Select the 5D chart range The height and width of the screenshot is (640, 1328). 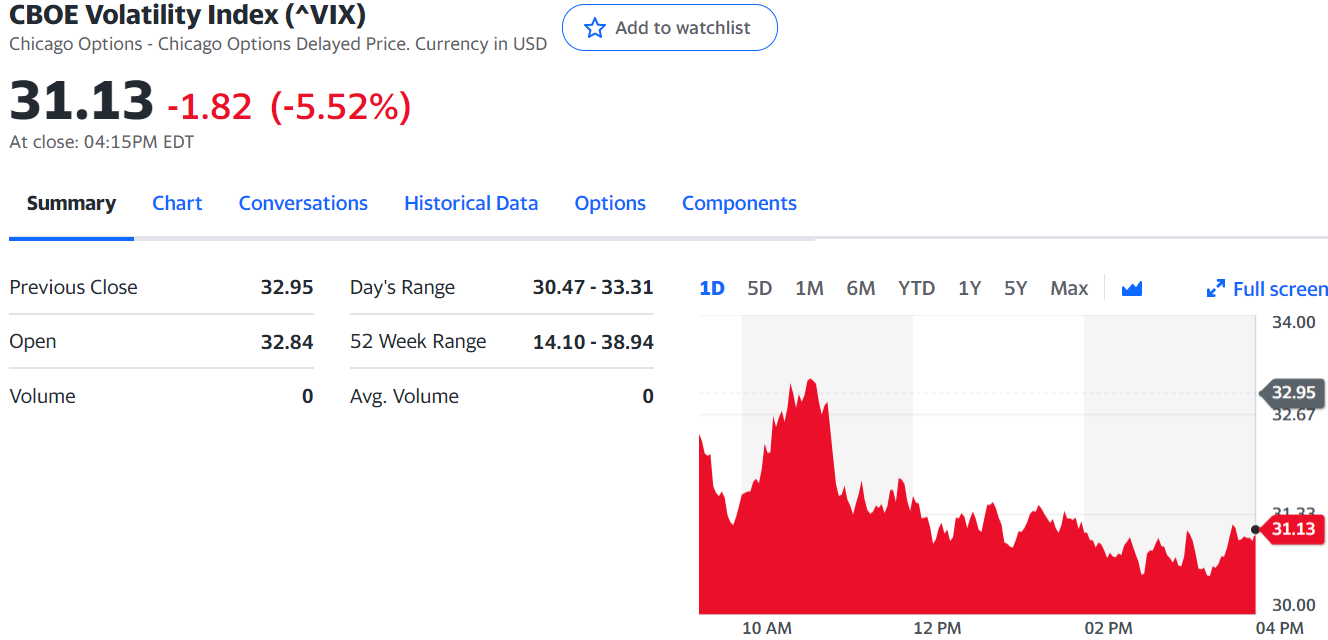(x=760, y=288)
